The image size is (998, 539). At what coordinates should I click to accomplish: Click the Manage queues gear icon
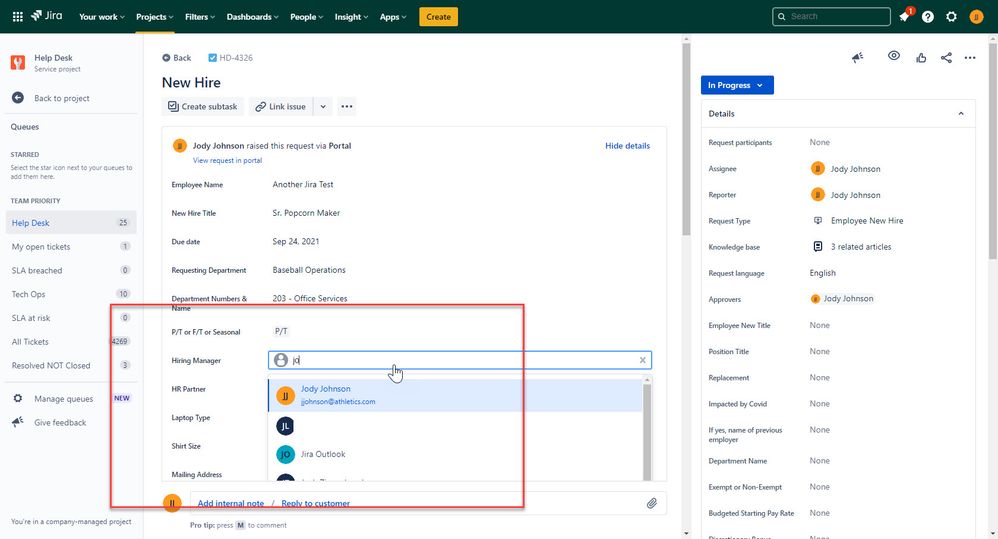[18, 398]
